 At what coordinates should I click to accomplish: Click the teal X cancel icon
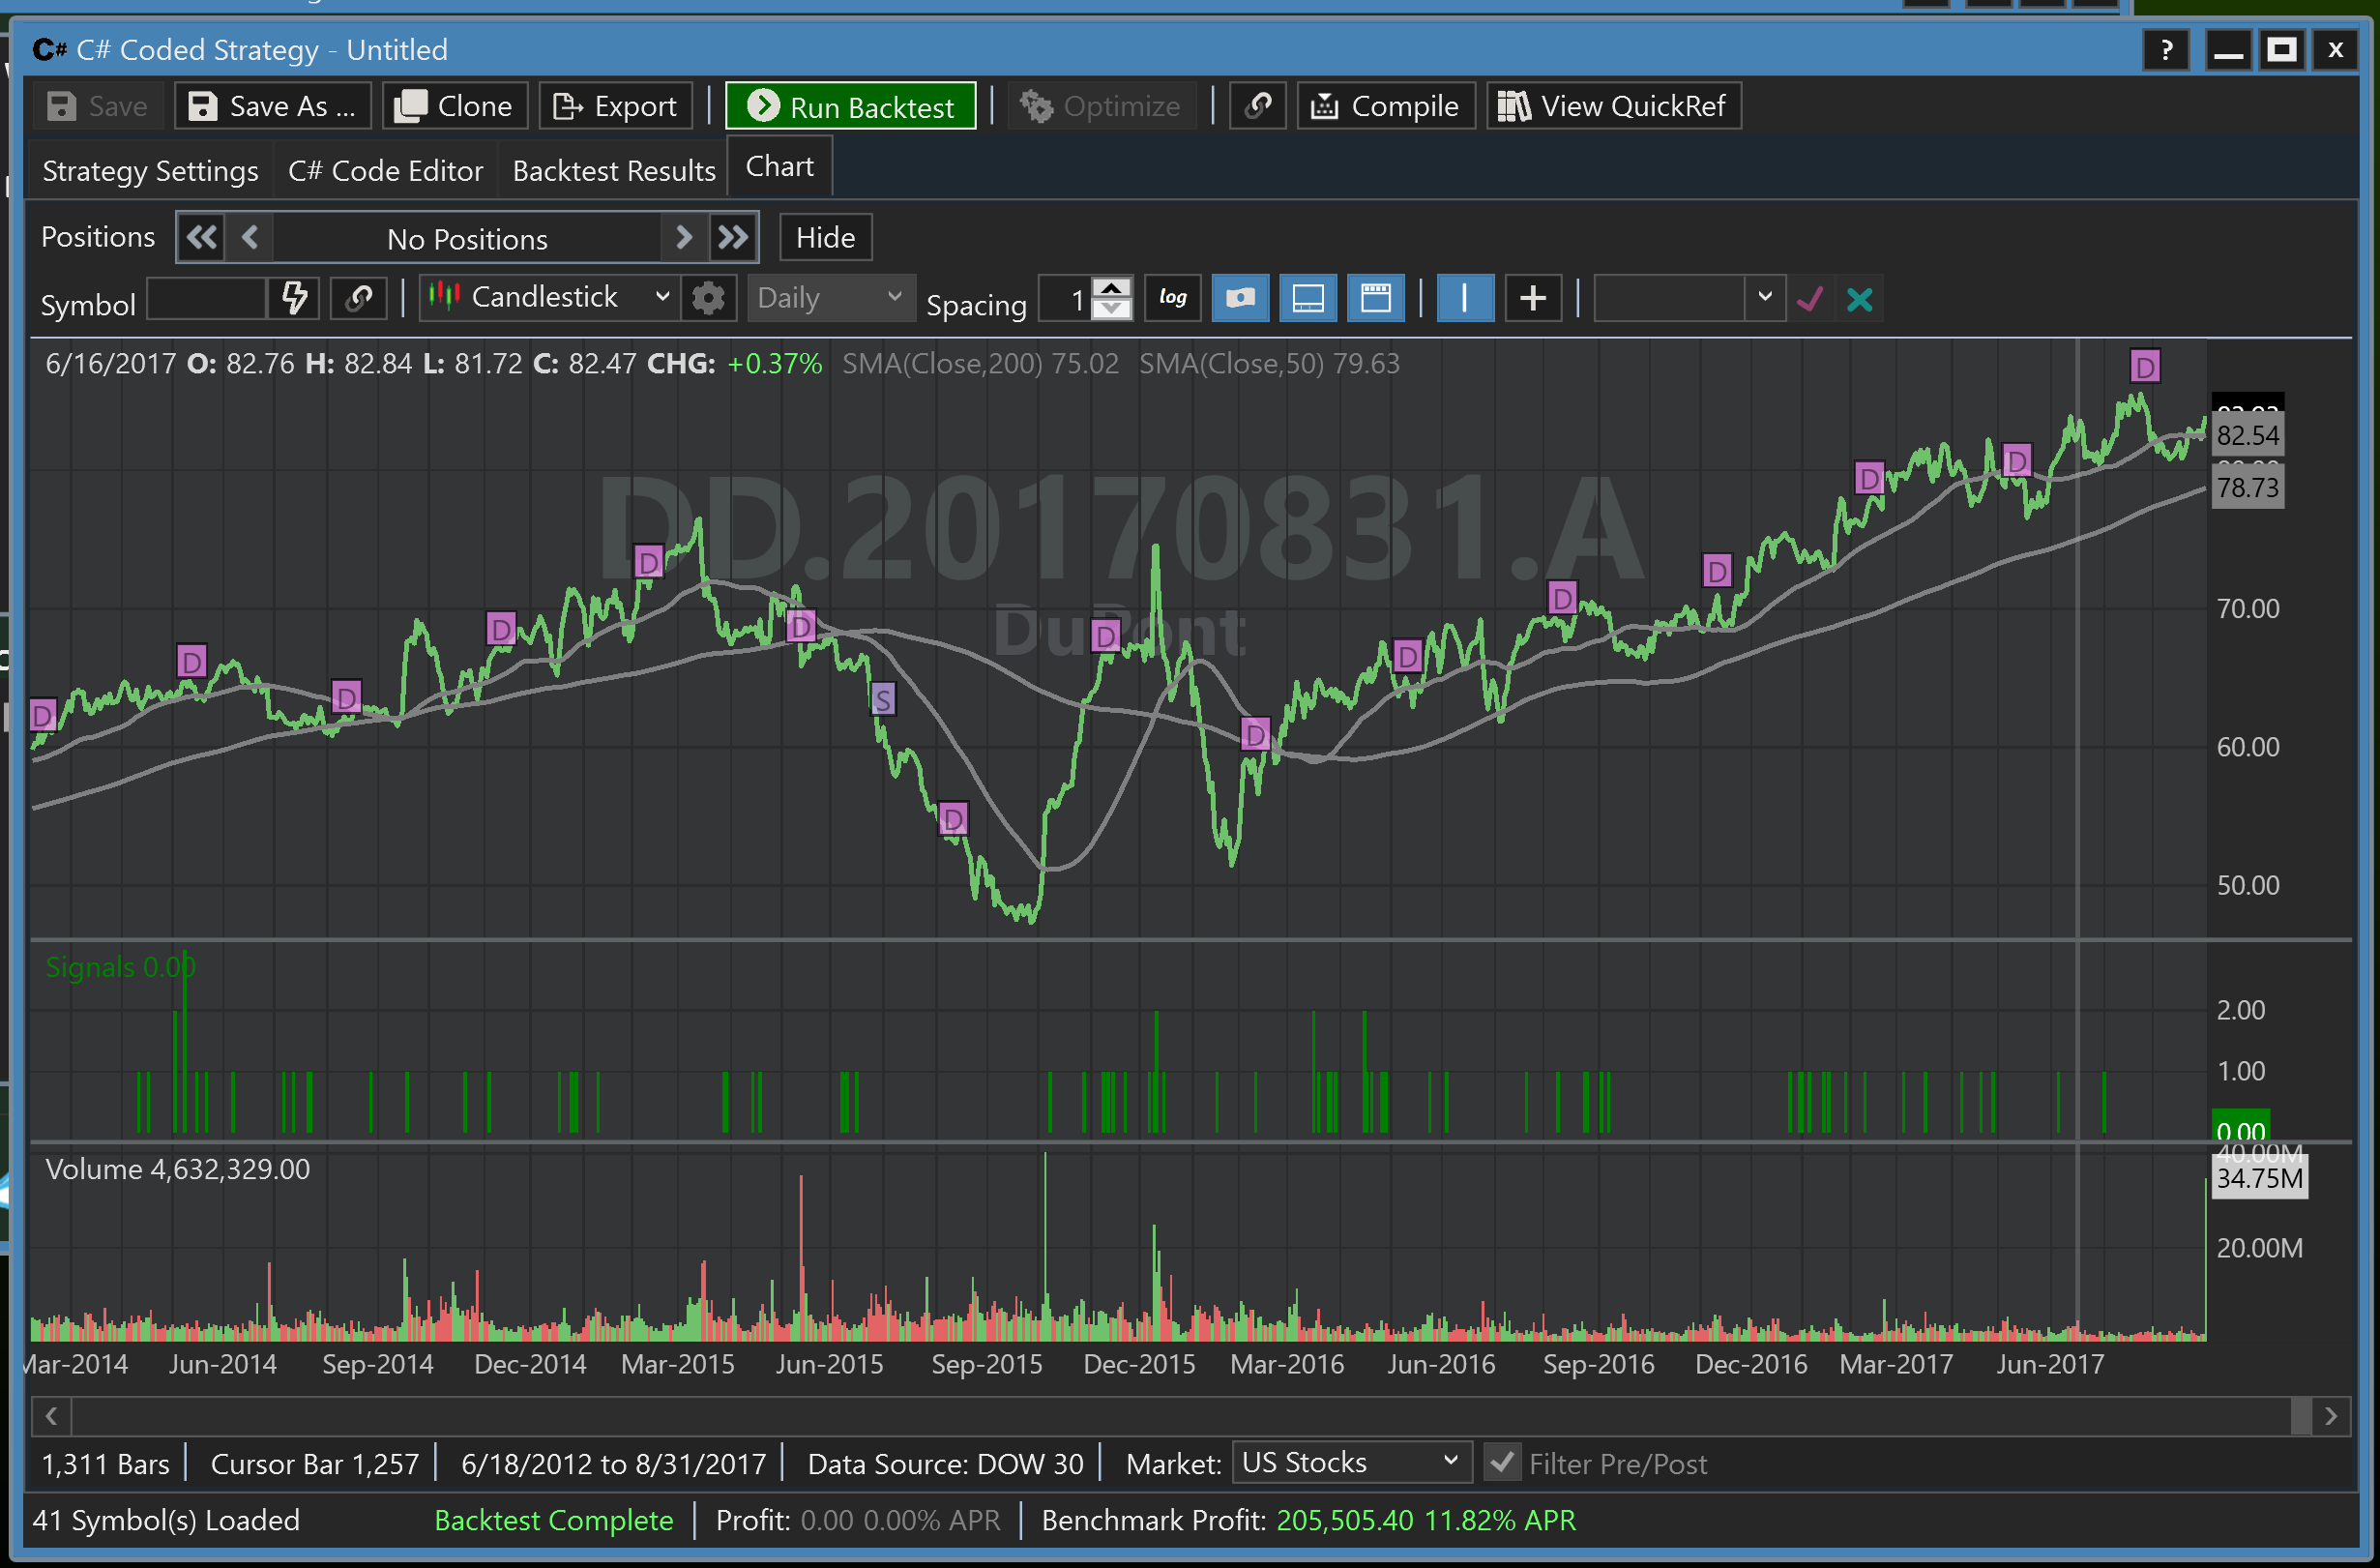coord(1859,299)
